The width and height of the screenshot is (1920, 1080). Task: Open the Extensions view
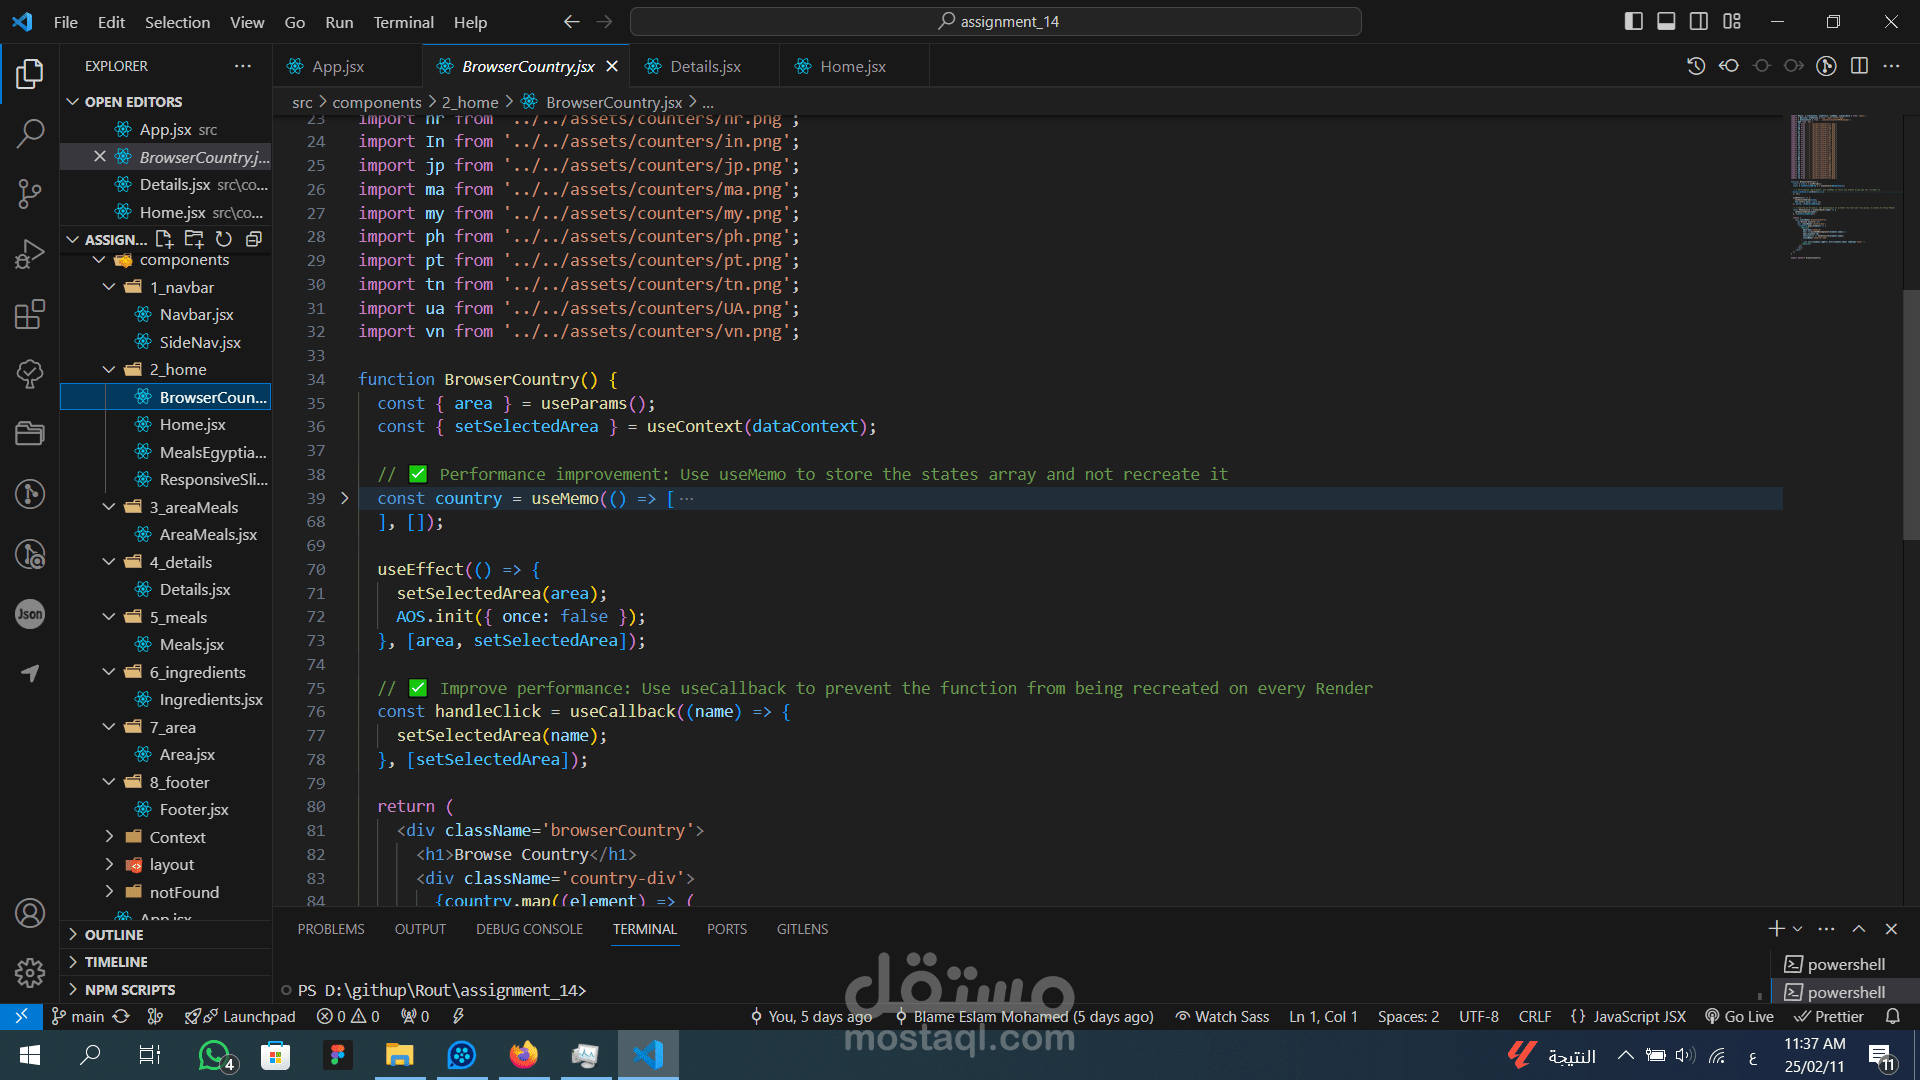pyautogui.click(x=30, y=314)
